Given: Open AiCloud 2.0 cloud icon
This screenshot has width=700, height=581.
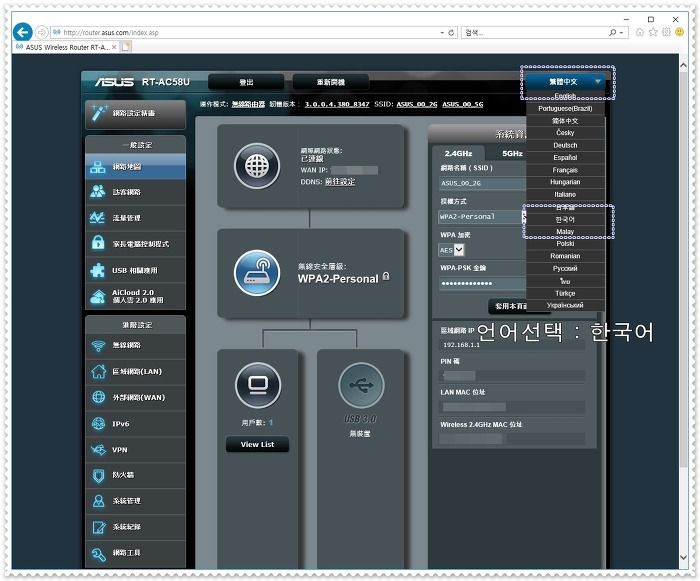Looking at the screenshot, I should pyautogui.click(x=97, y=297).
